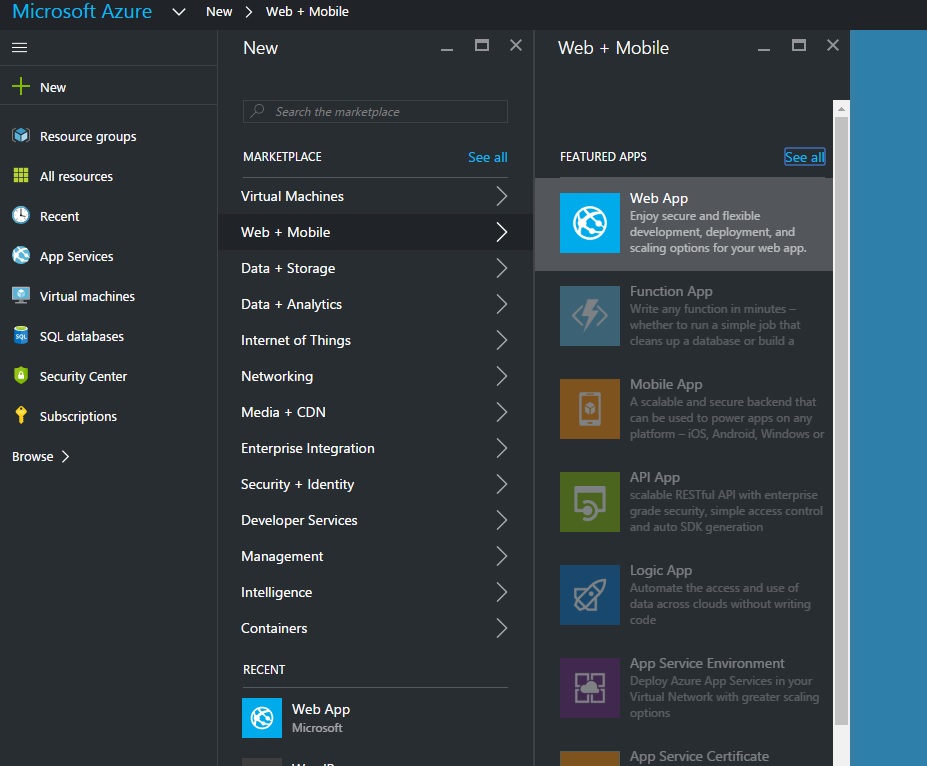Expand Data + Analytics chevron
The width and height of the screenshot is (927, 766).
[501, 304]
